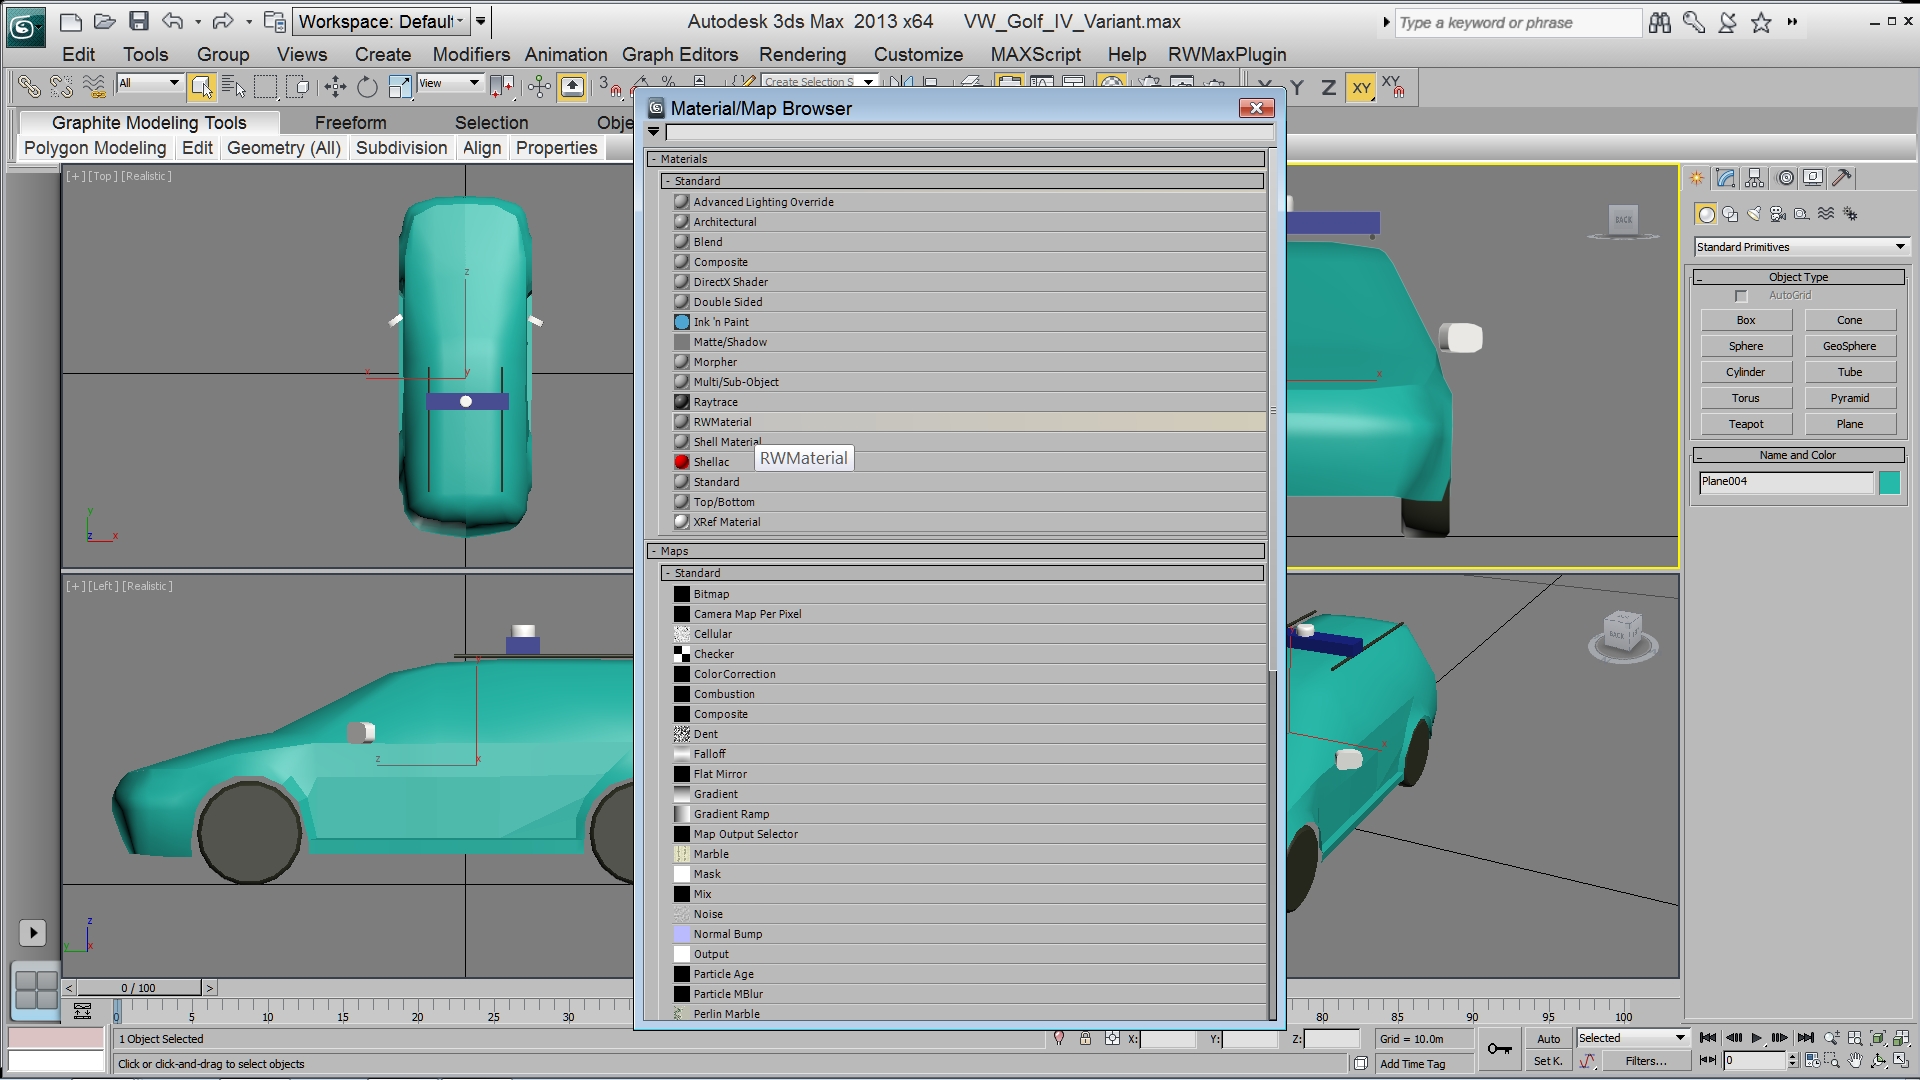1920x1080 pixels.
Task: Select the RWMaterial entry in the list
Action: [x=722, y=422]
